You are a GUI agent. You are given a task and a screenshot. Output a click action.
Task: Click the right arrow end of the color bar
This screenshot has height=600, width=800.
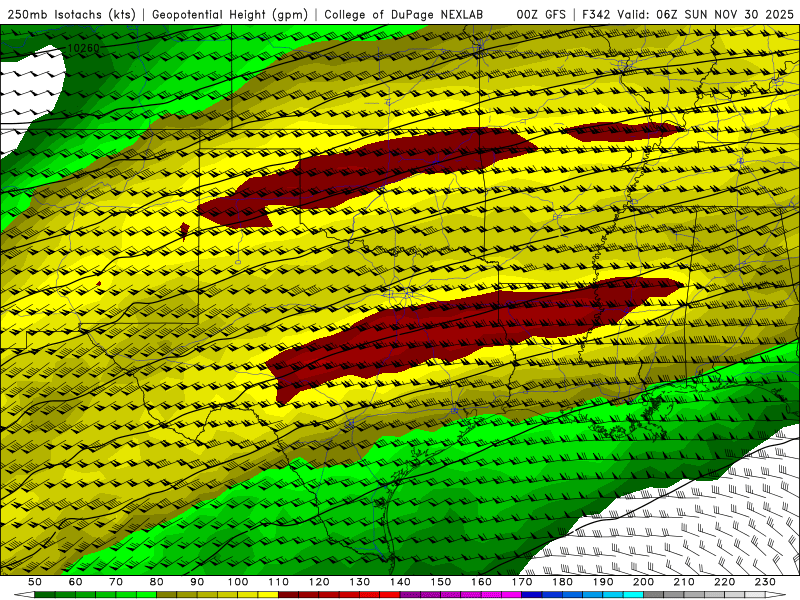776,594
